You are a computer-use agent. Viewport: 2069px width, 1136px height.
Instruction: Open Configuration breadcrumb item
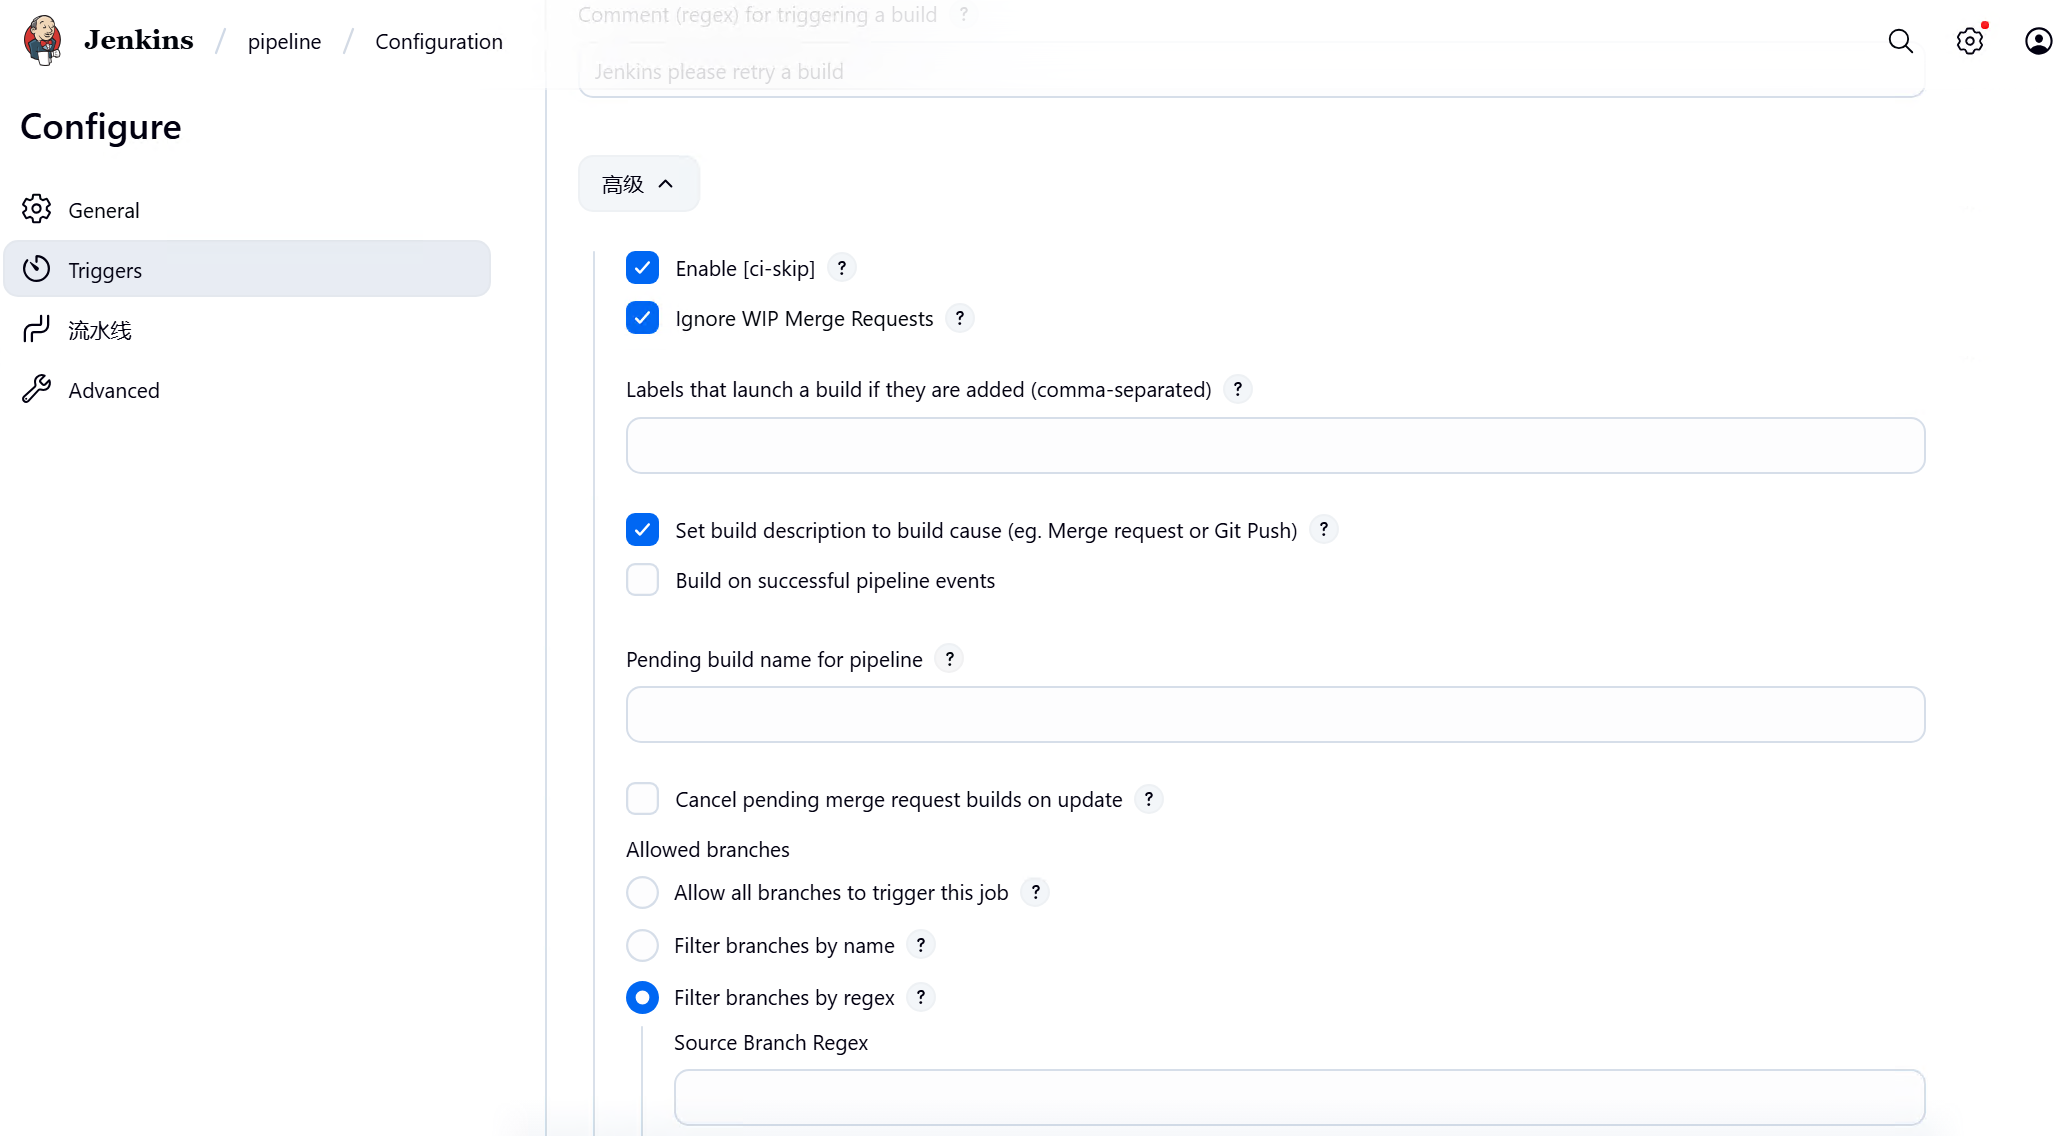[439, 41]
